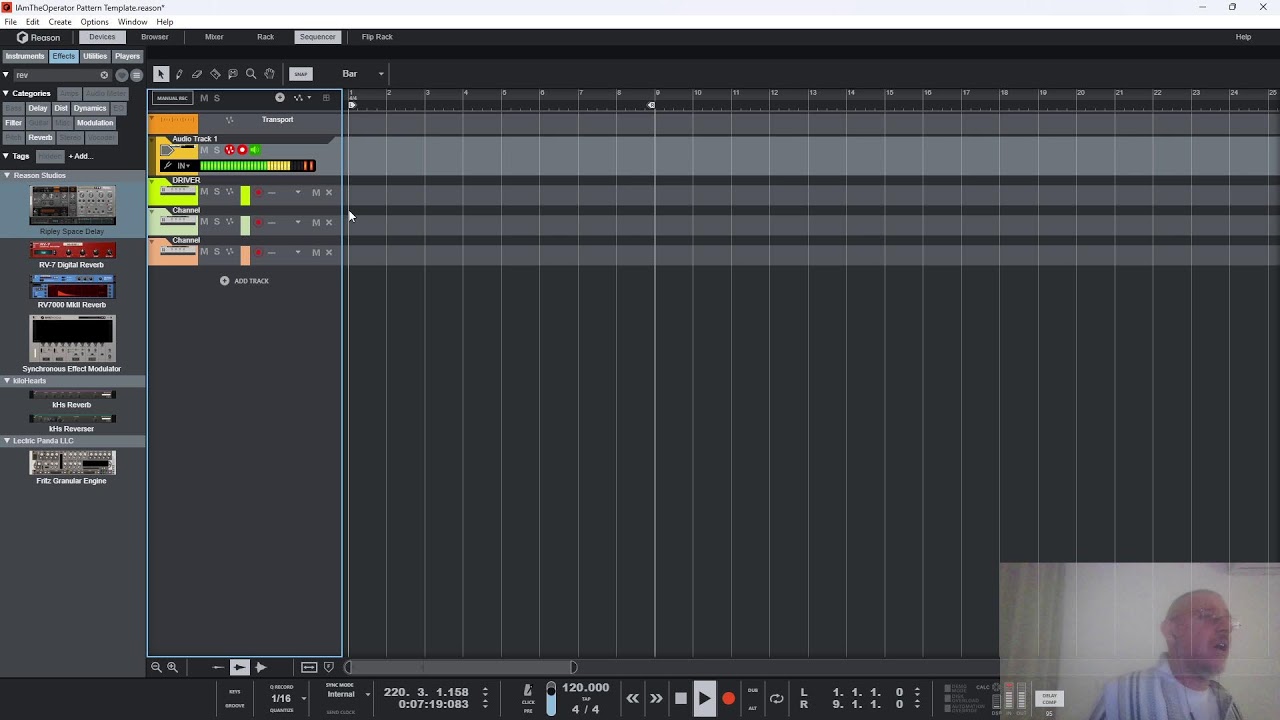Select the Reverb category filter
Viewport: 1280px width, 720px height.
pos(40,137)
